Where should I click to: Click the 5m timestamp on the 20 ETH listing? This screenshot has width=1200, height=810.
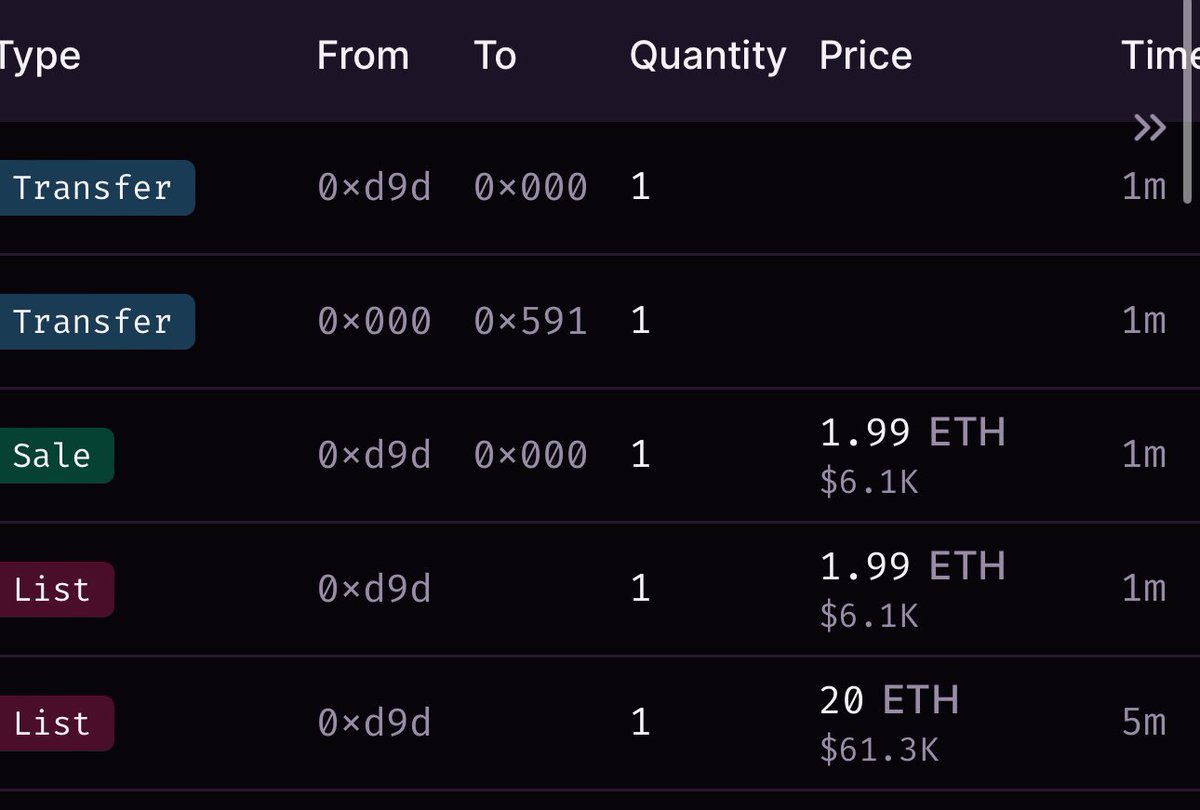1144,722
